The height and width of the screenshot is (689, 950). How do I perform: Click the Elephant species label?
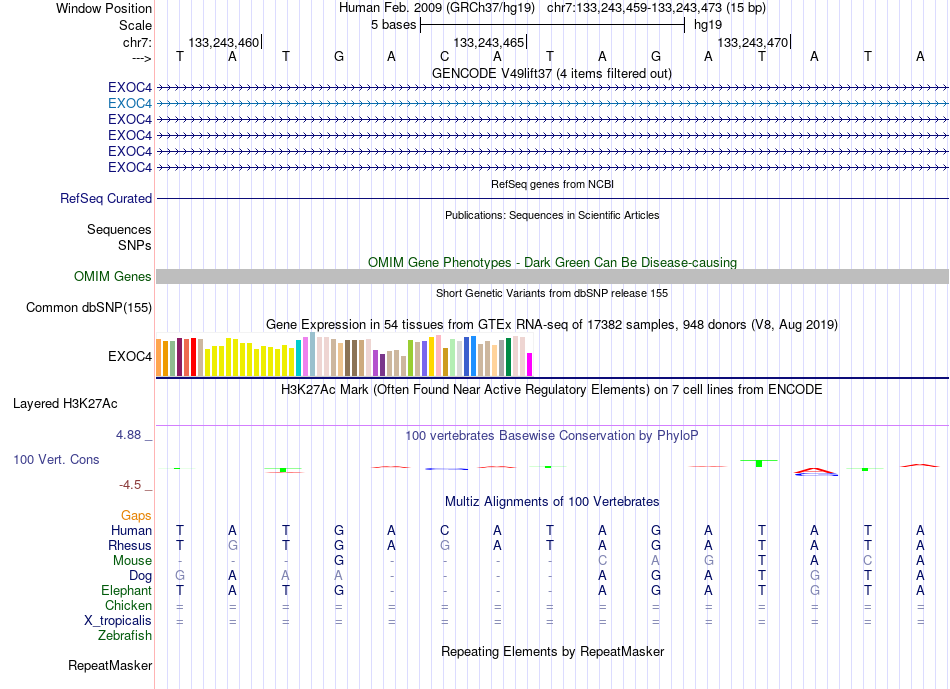pyautogui.click(x=126, y=591)
